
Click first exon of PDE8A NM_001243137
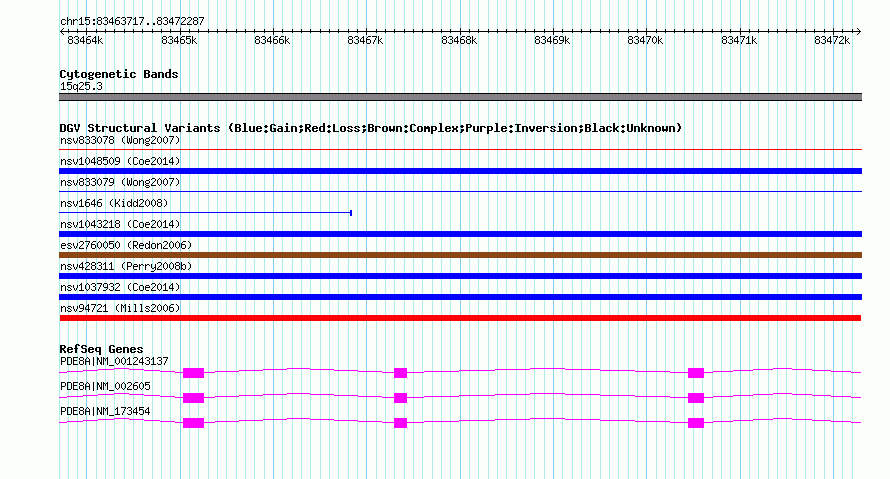pyautogui.click(x=194, y=373)
